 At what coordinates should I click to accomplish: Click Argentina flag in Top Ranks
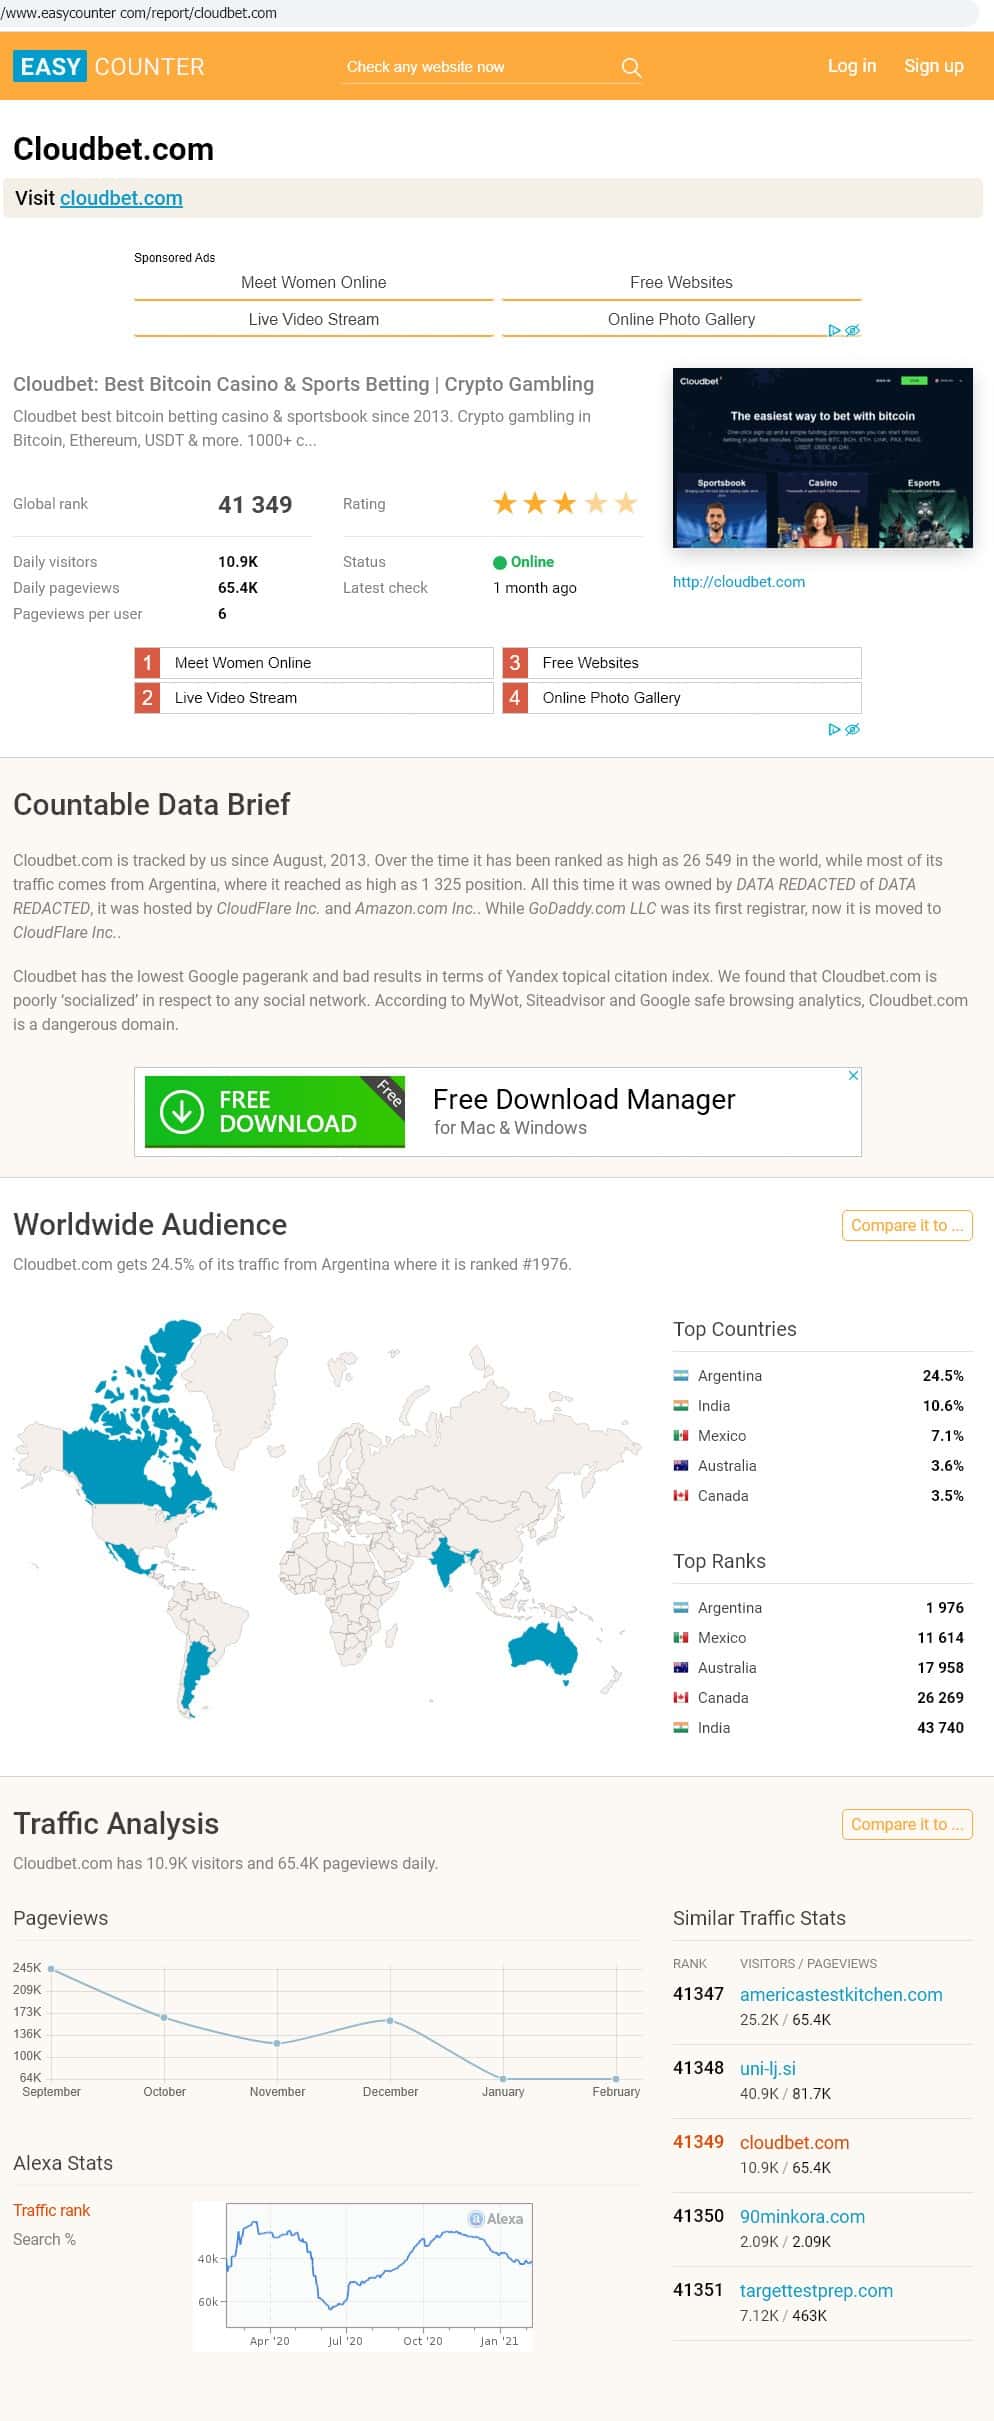pos(681,1608)
